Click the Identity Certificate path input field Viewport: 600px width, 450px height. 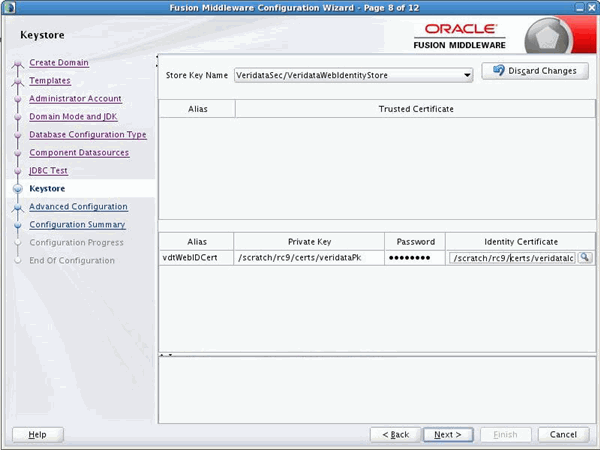point(512,258)
